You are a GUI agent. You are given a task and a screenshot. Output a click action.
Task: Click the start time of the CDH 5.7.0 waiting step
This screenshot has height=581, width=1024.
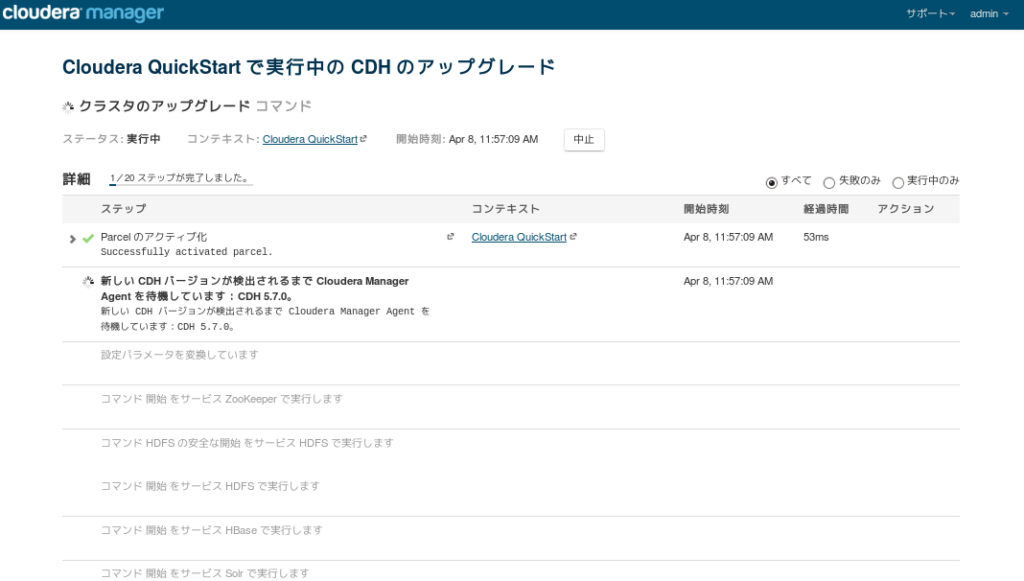pos(728,281)
